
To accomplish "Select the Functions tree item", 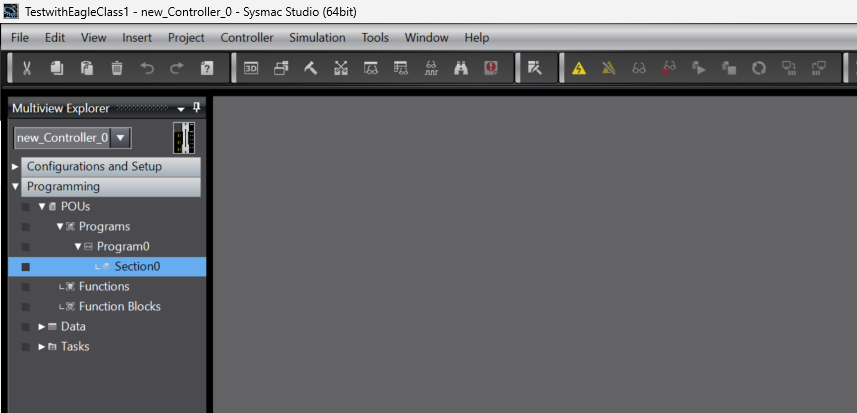I will tap(104, 286).
